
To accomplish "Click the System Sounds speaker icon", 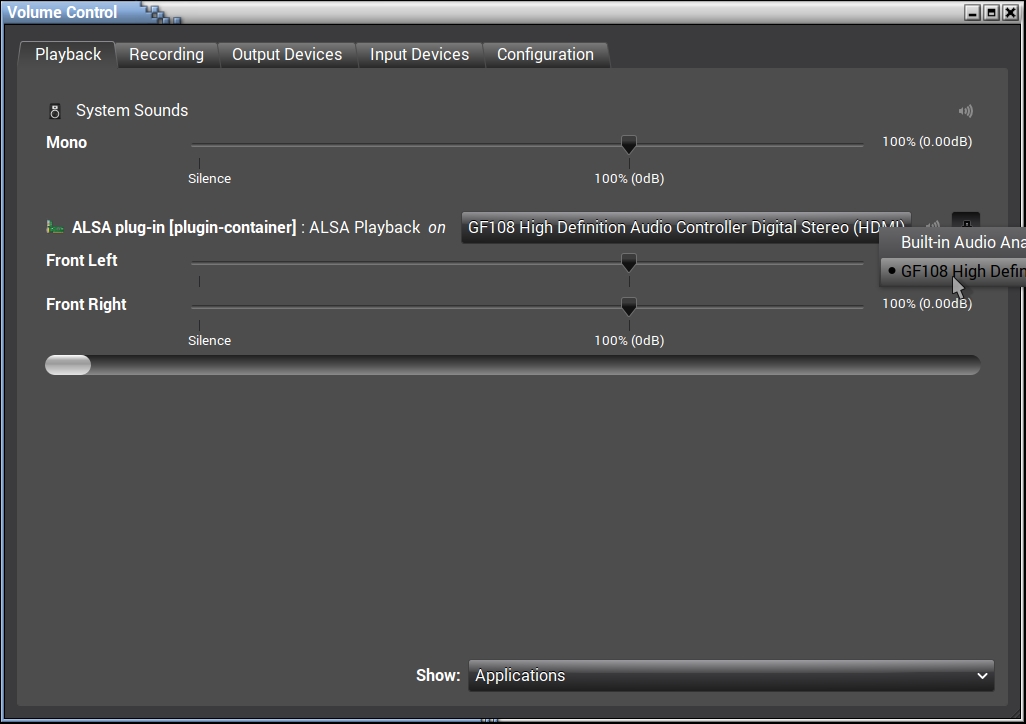I will coord(55,111).
